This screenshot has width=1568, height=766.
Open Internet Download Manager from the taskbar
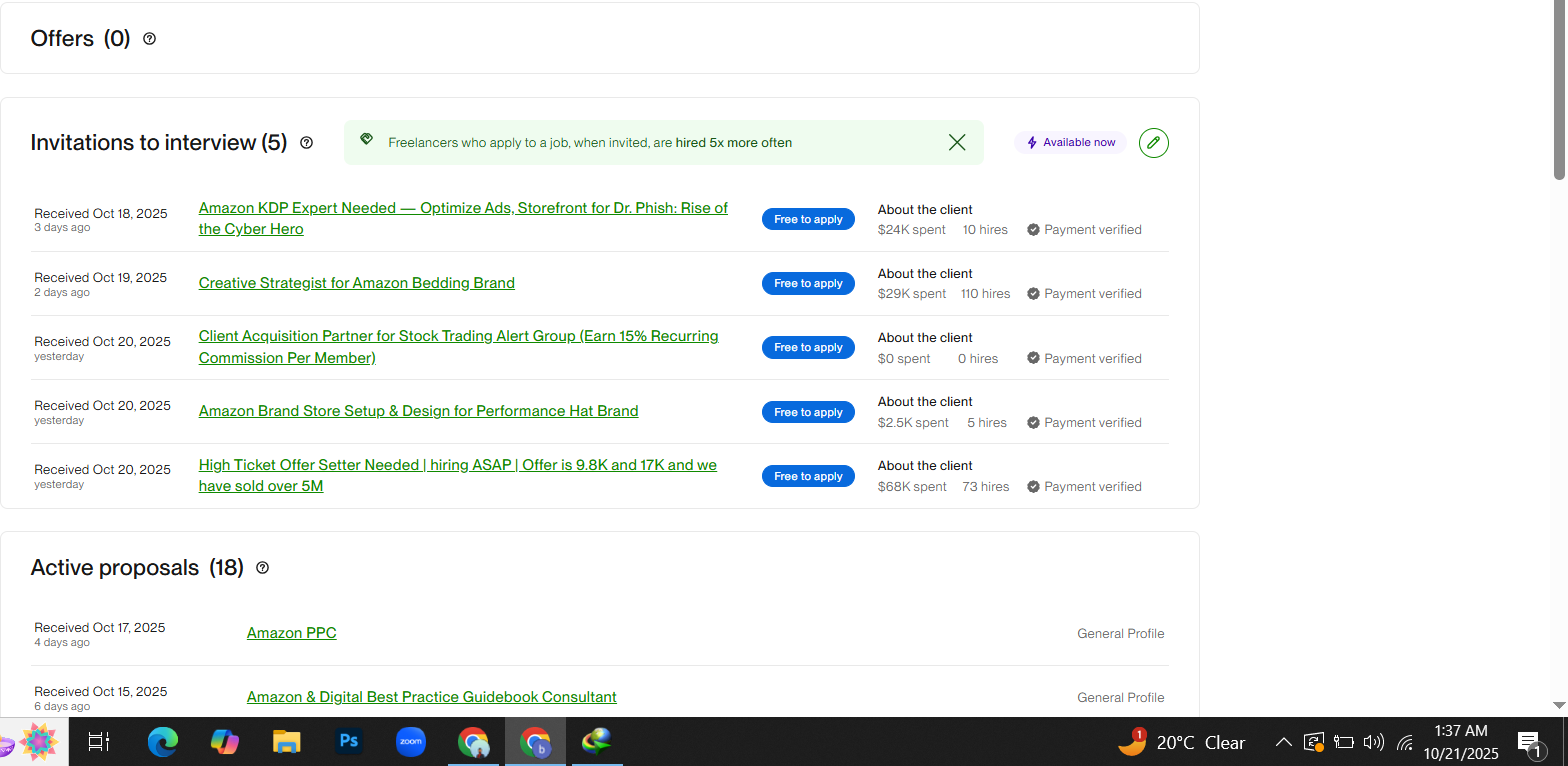[598, 742]
